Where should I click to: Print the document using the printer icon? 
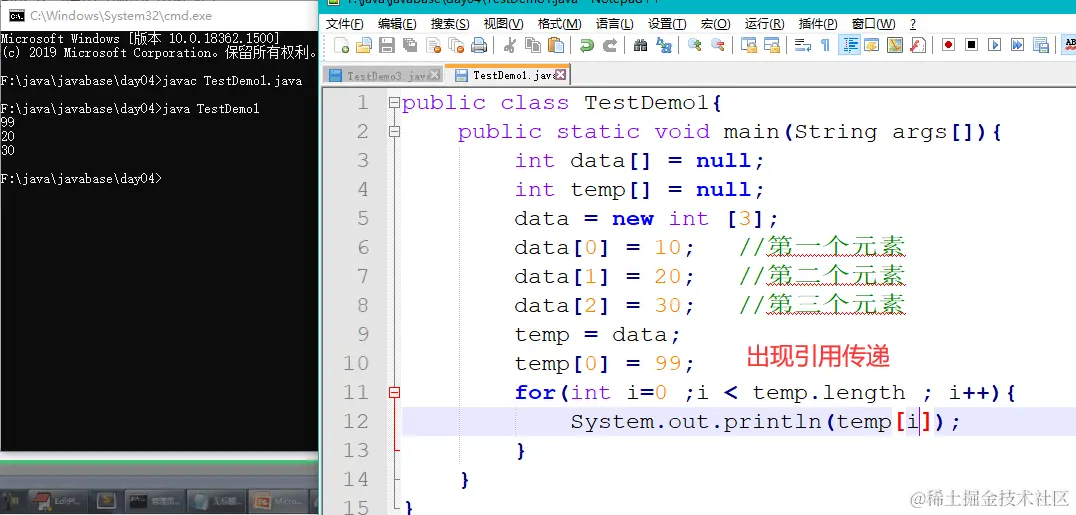tap(479, 45)
